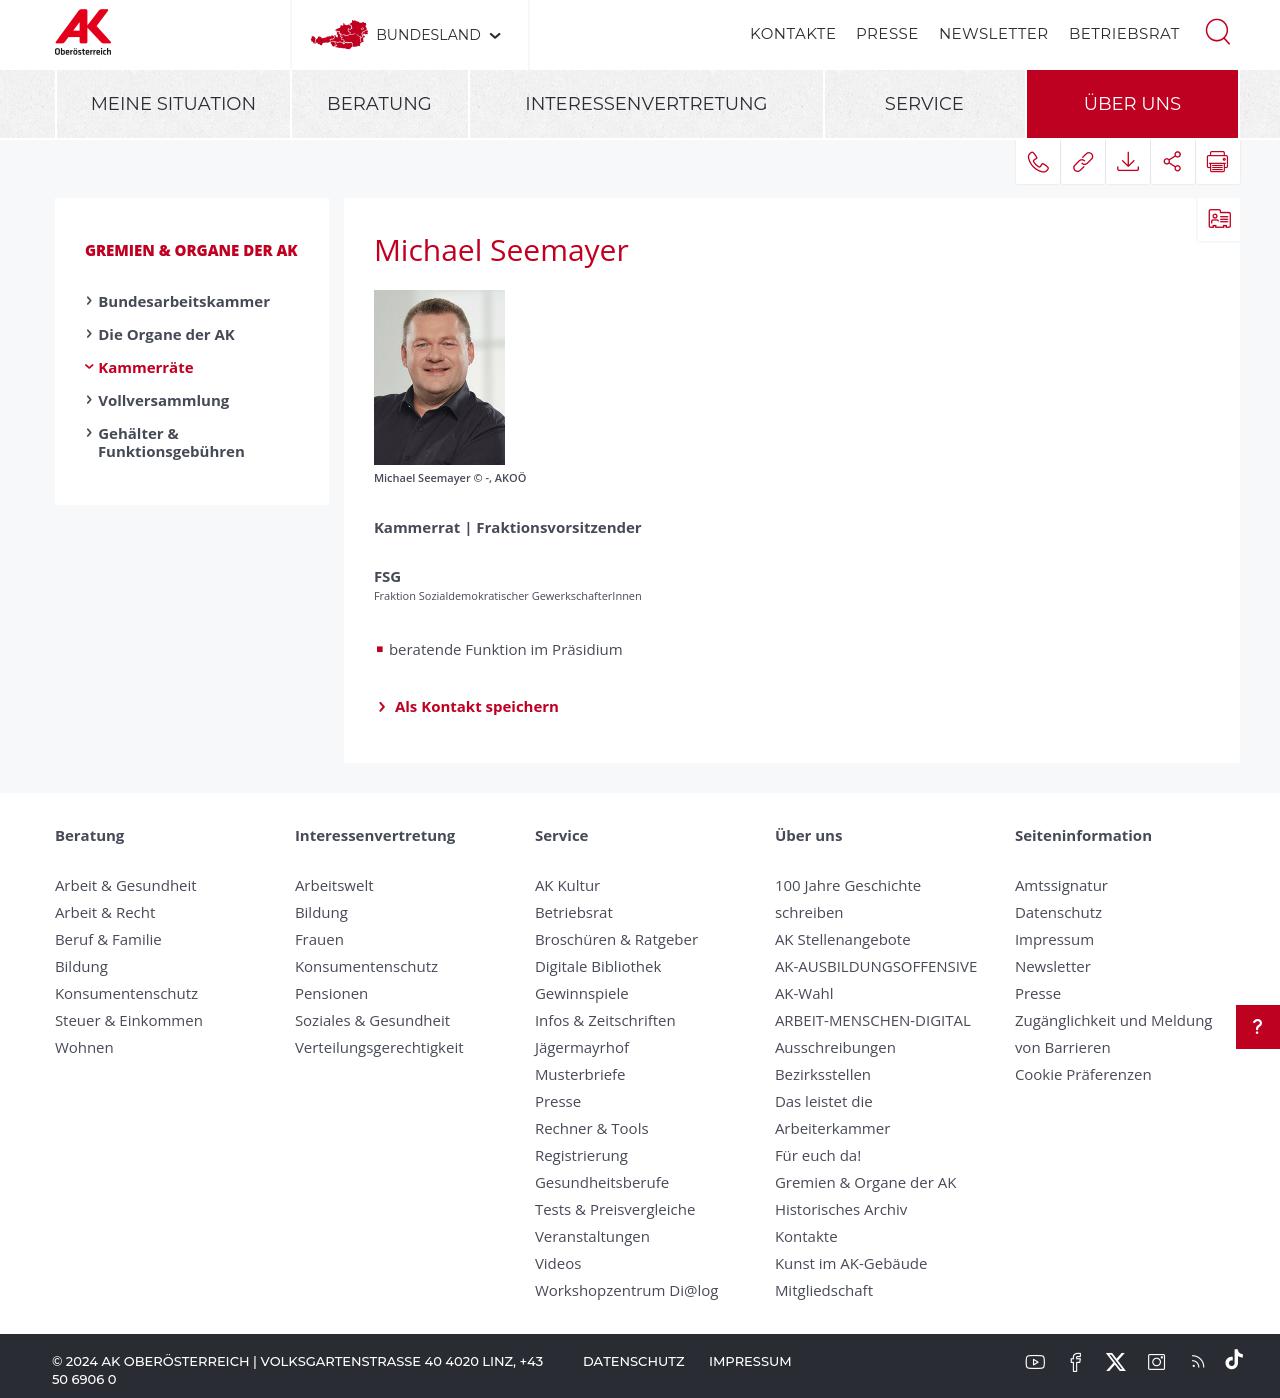Open AK Kultur footer link

point(567,885)
